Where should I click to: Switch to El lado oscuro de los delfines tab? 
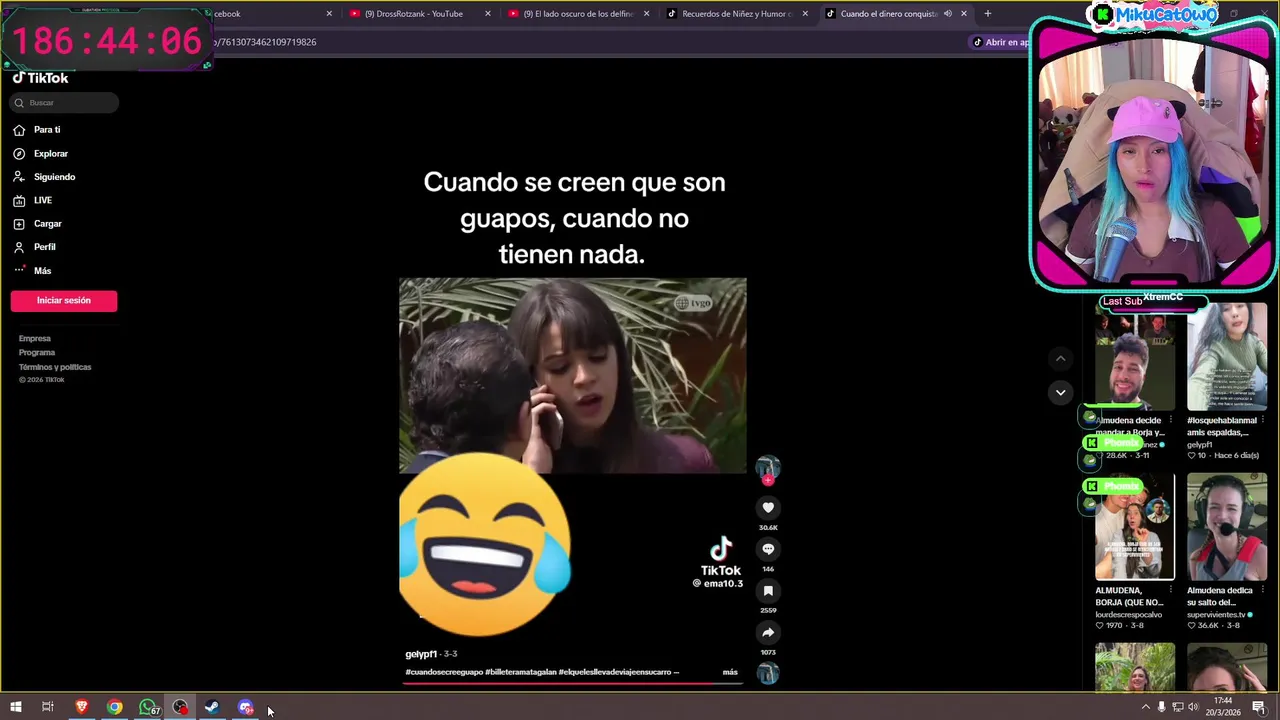(578, 14)
